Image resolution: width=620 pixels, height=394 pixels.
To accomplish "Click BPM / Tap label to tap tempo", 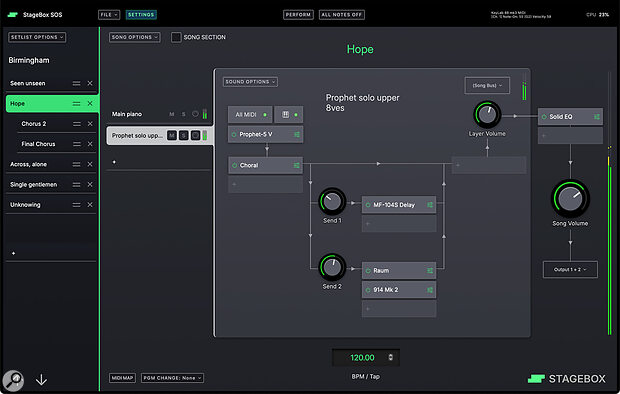I will [x=366, y=377].
